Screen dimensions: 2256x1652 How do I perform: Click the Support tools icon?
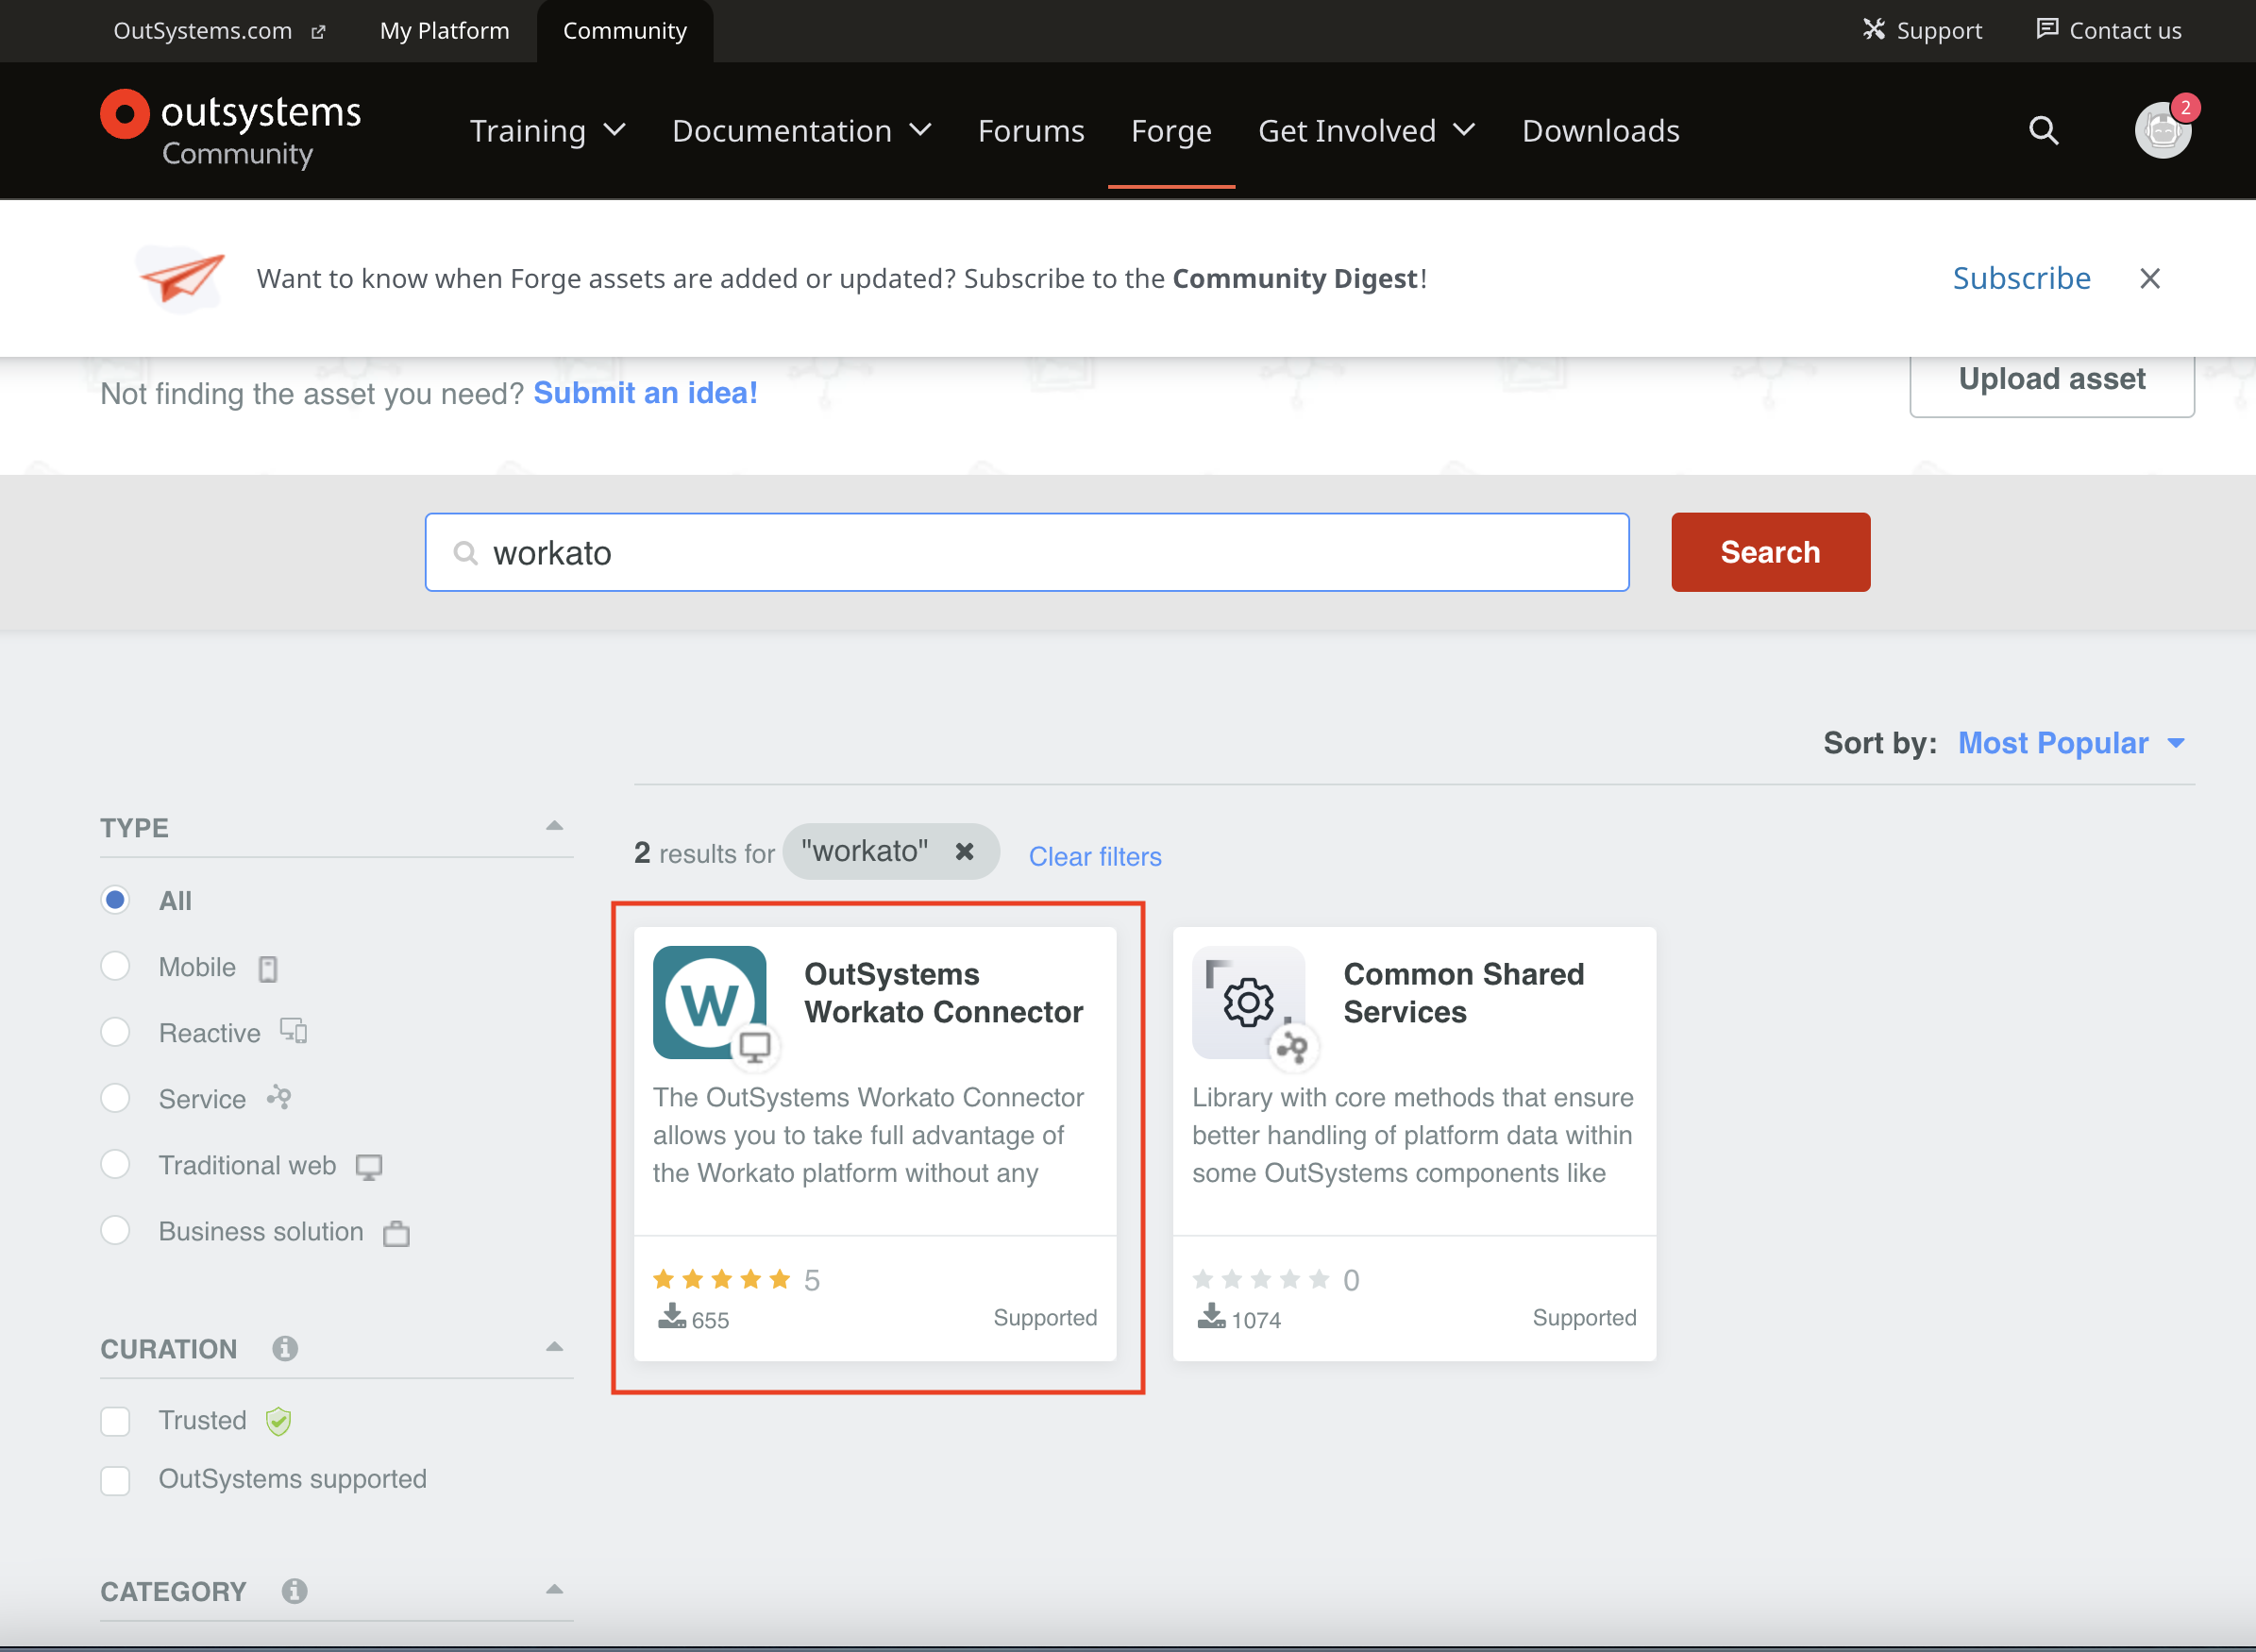pyautogui.click(x=1873, y=30)
